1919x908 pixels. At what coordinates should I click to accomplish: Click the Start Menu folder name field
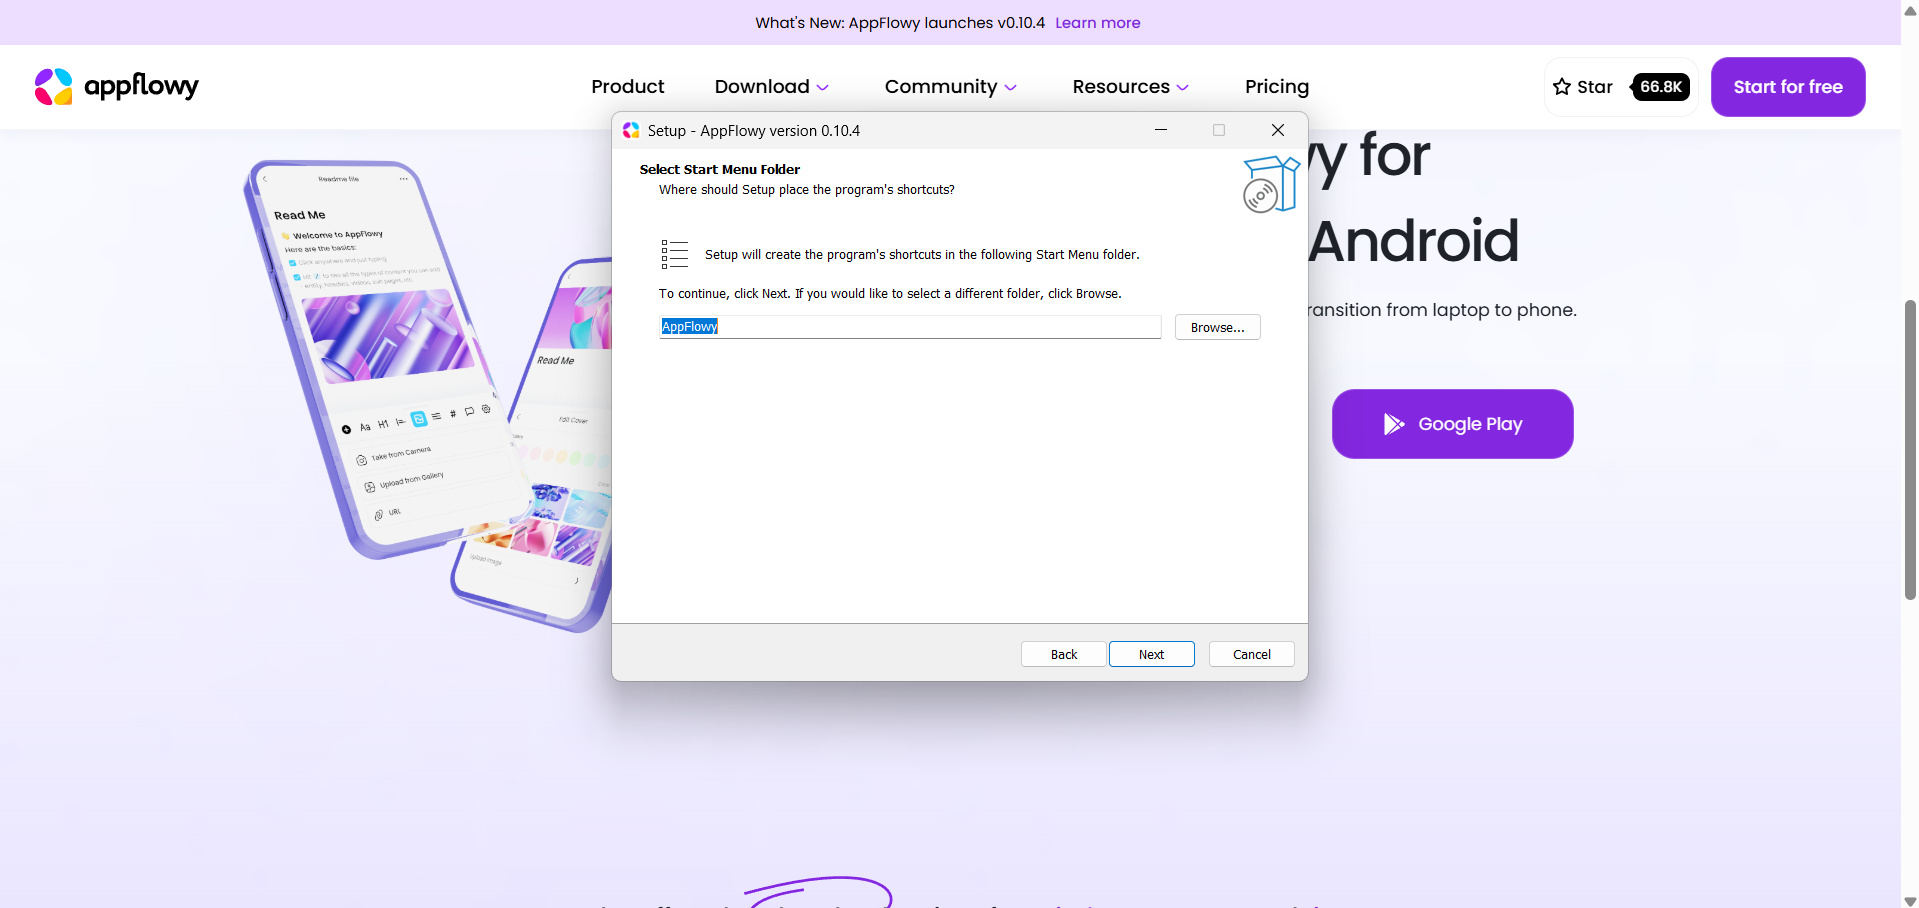pyautogui.click(x=910, y=327)
